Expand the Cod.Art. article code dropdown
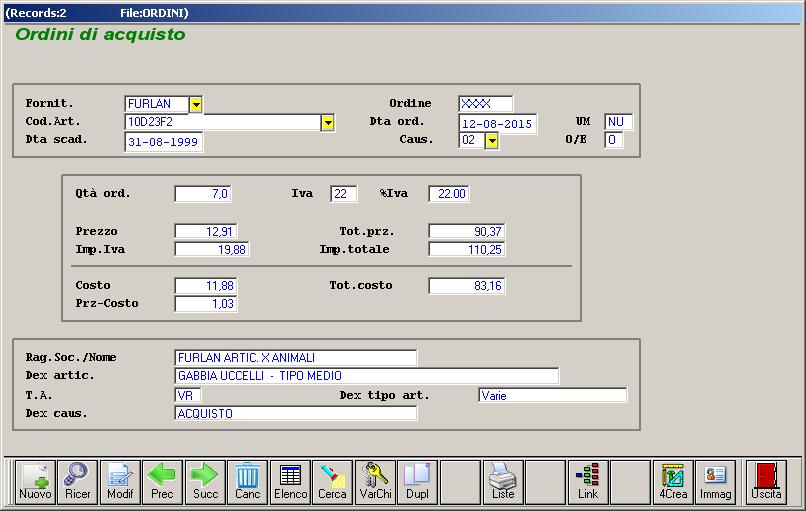The height and width of the screenshot is (511, 806). click(328, 122)
